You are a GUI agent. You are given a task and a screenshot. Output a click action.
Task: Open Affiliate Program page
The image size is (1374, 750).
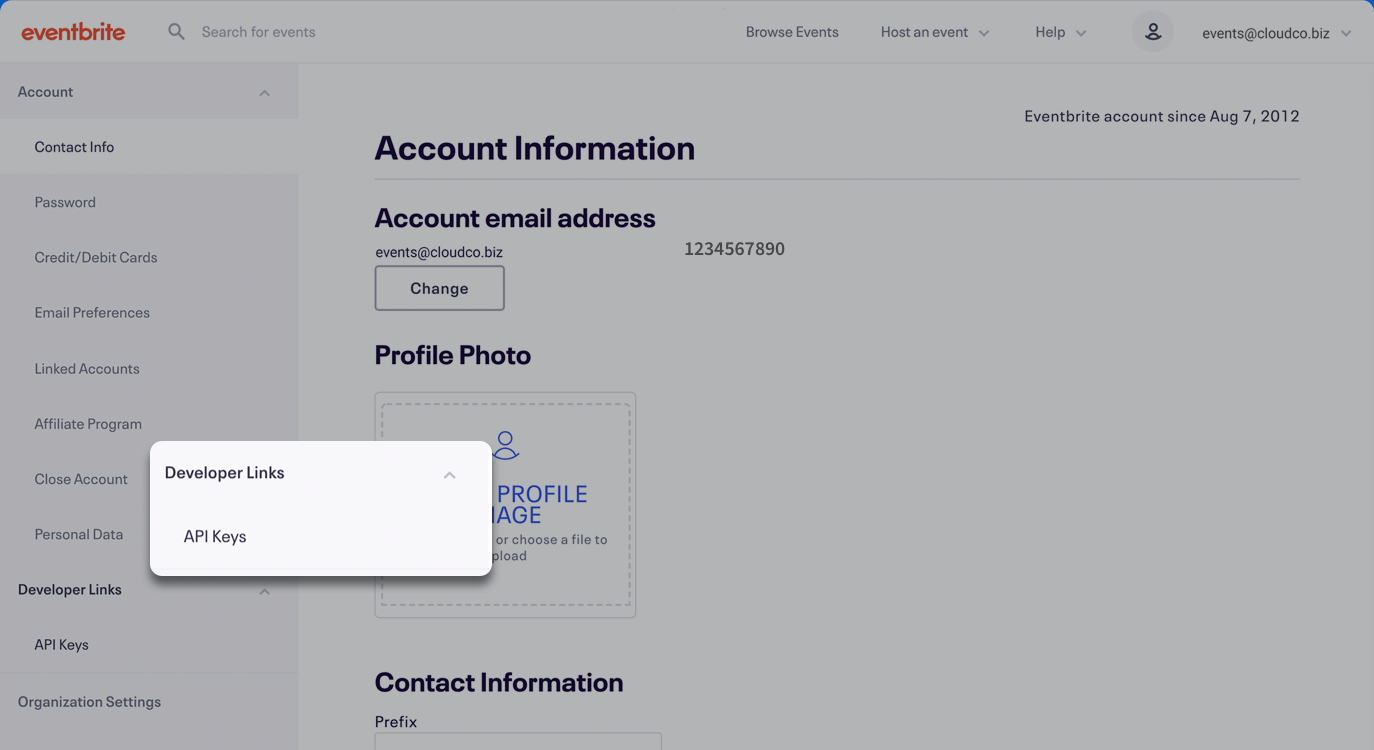[x=88, y=423]
